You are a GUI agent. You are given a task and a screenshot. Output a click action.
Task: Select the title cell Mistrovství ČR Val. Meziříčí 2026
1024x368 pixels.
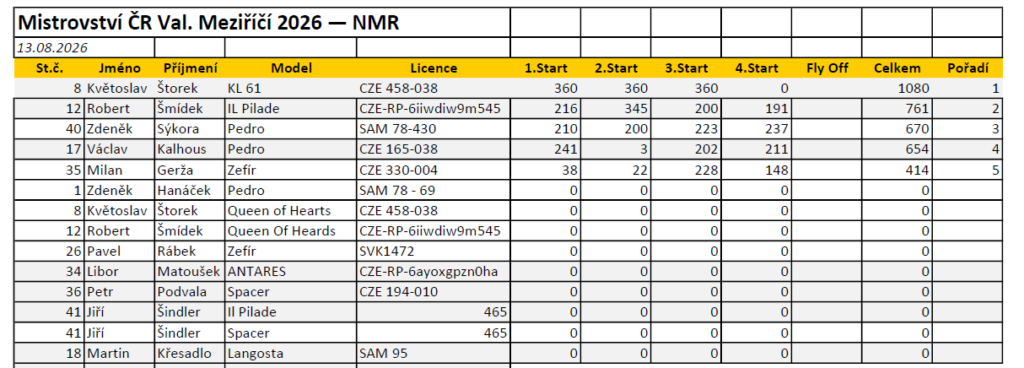click(x=262, y=23)
